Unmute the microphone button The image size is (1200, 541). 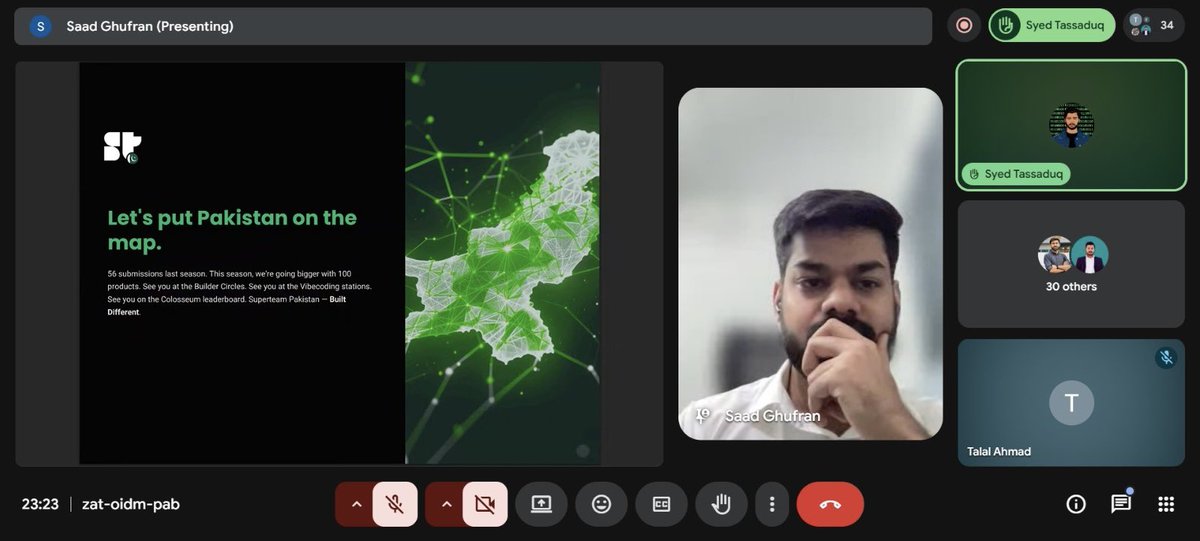click(x=395, y=504)
